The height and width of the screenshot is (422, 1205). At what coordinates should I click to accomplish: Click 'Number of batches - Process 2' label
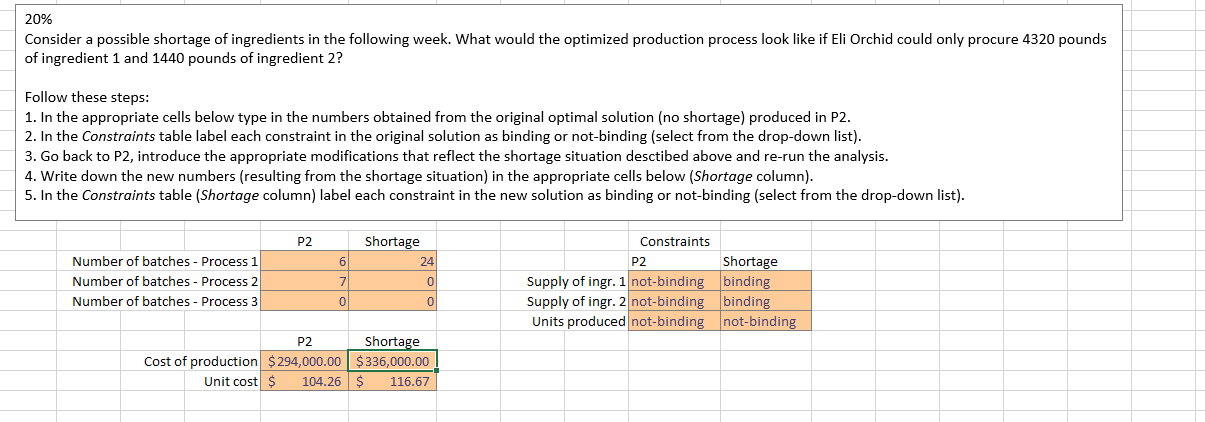click(165, 282)
